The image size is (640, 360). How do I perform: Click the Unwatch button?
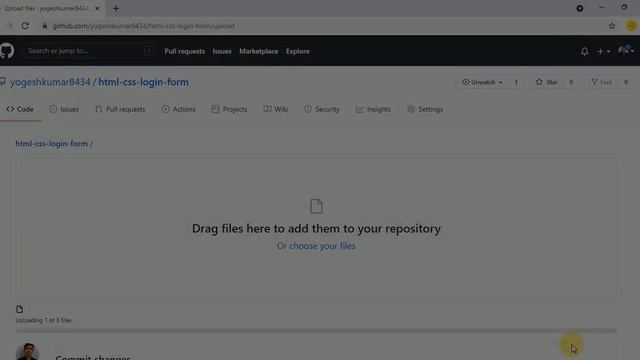[482, 82]
